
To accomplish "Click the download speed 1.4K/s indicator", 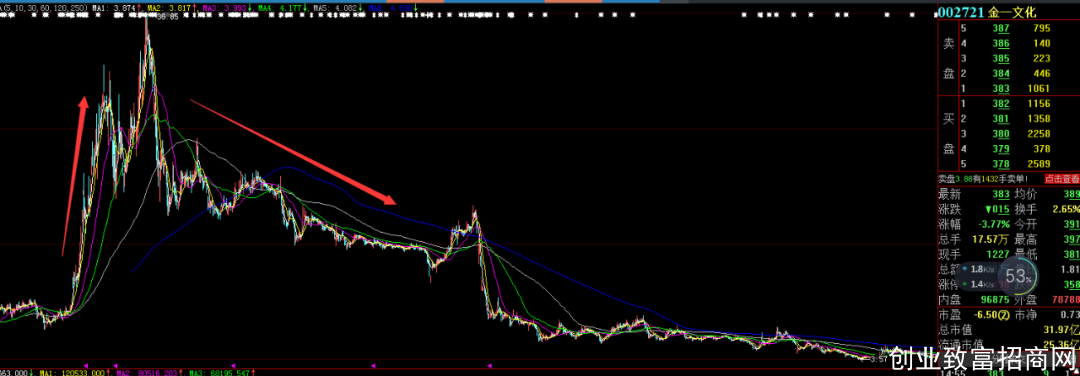I will coord(975,284).
